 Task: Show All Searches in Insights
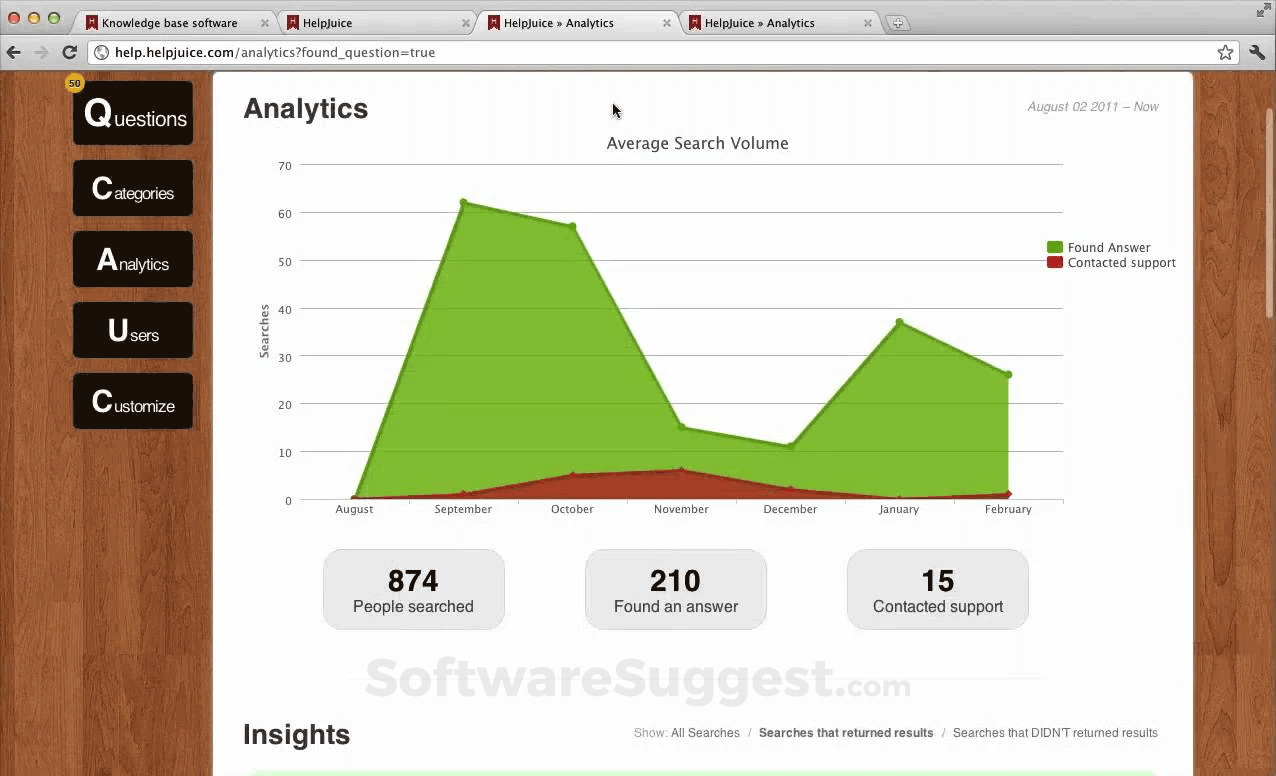[705, 733]
